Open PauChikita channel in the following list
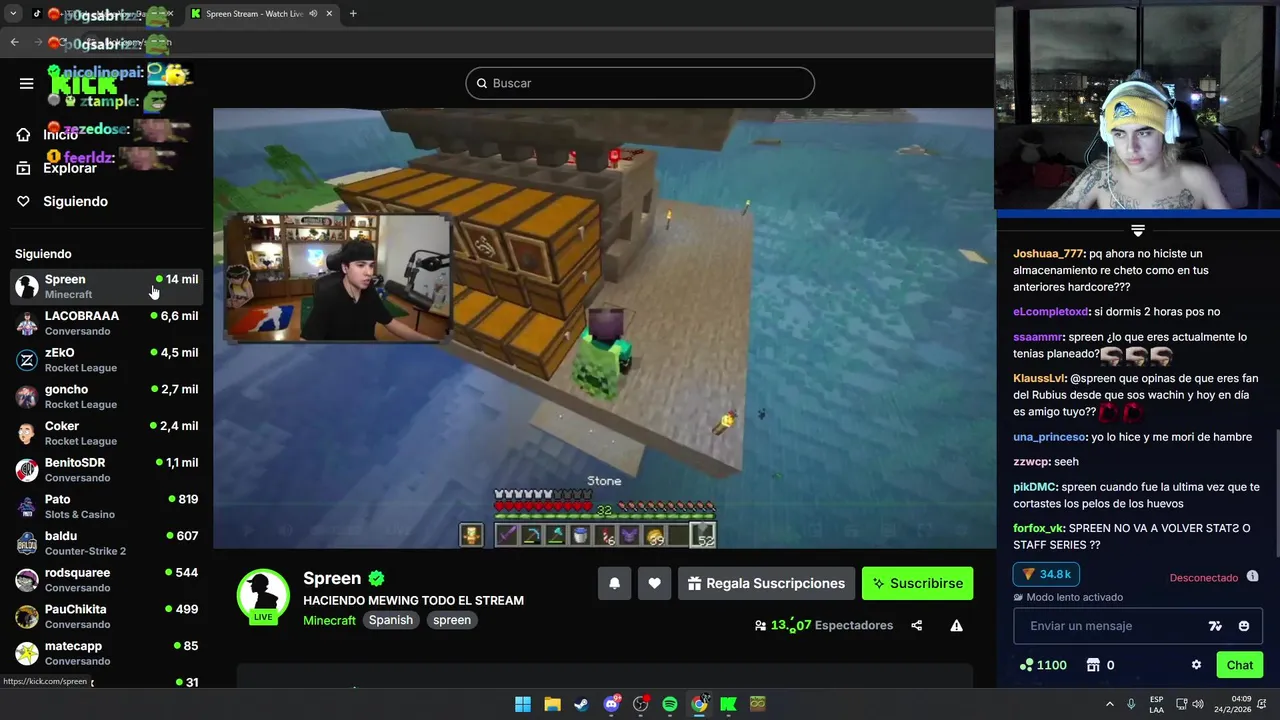Screen dimensions: 1280x720 pos(107,616)
